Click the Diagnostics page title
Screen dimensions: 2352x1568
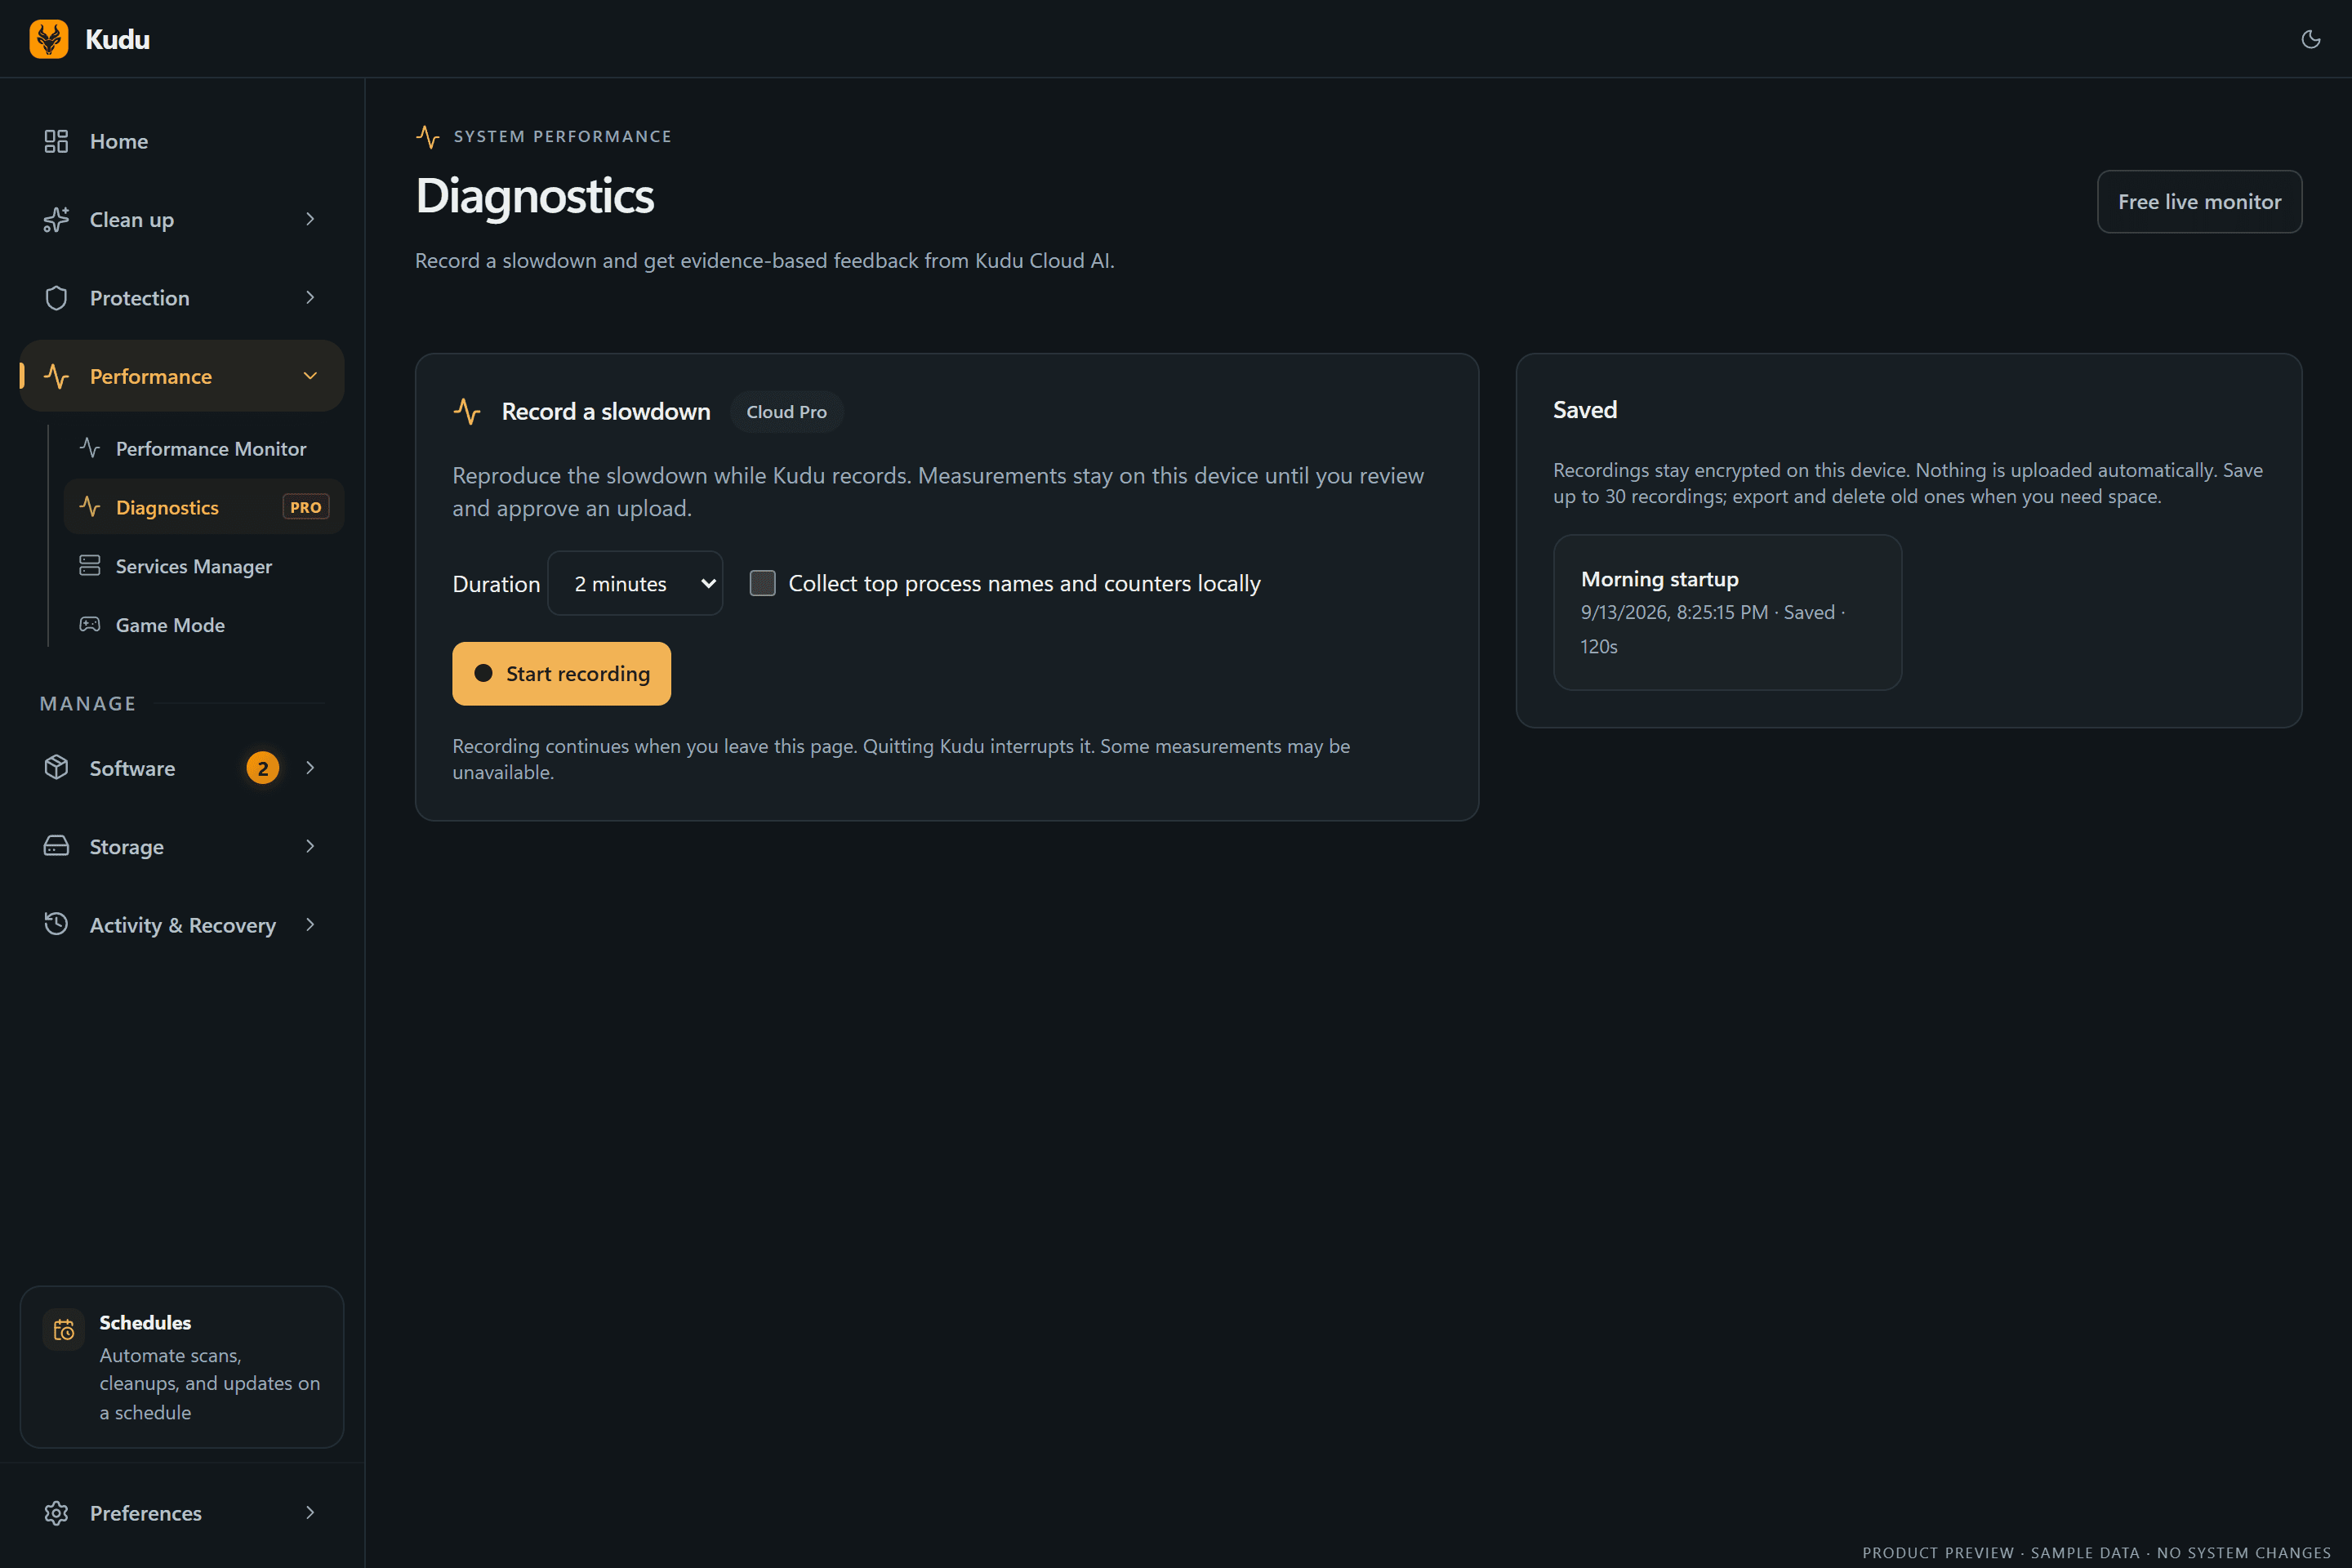tap(534, 196)
